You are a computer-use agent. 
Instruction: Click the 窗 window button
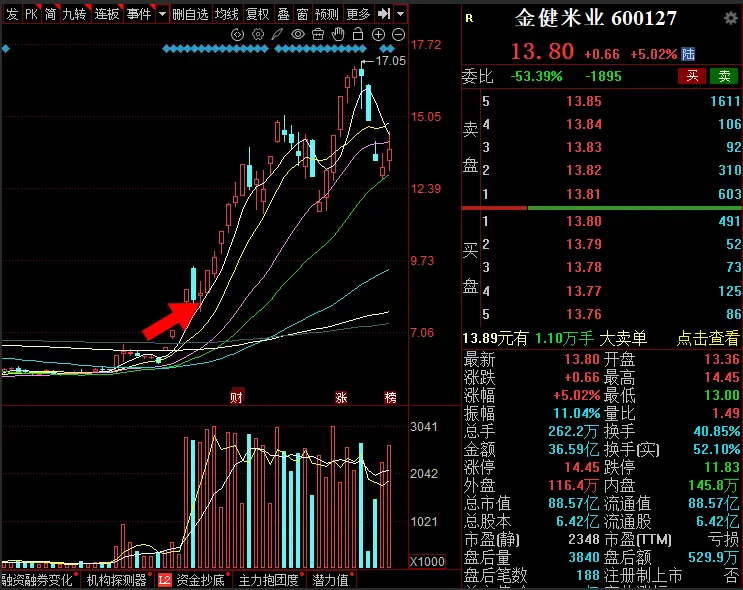tap(302, 14)
